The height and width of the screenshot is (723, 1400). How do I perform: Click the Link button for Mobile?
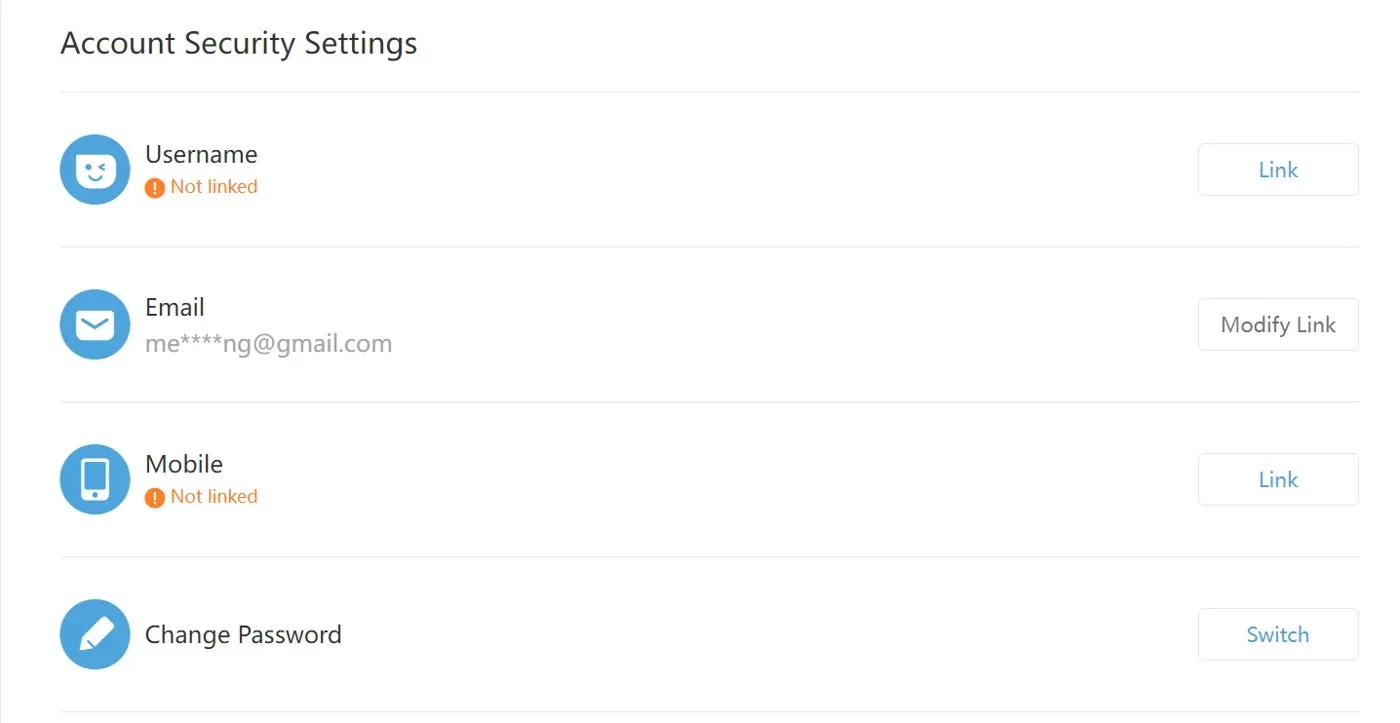coord(1278,480)
